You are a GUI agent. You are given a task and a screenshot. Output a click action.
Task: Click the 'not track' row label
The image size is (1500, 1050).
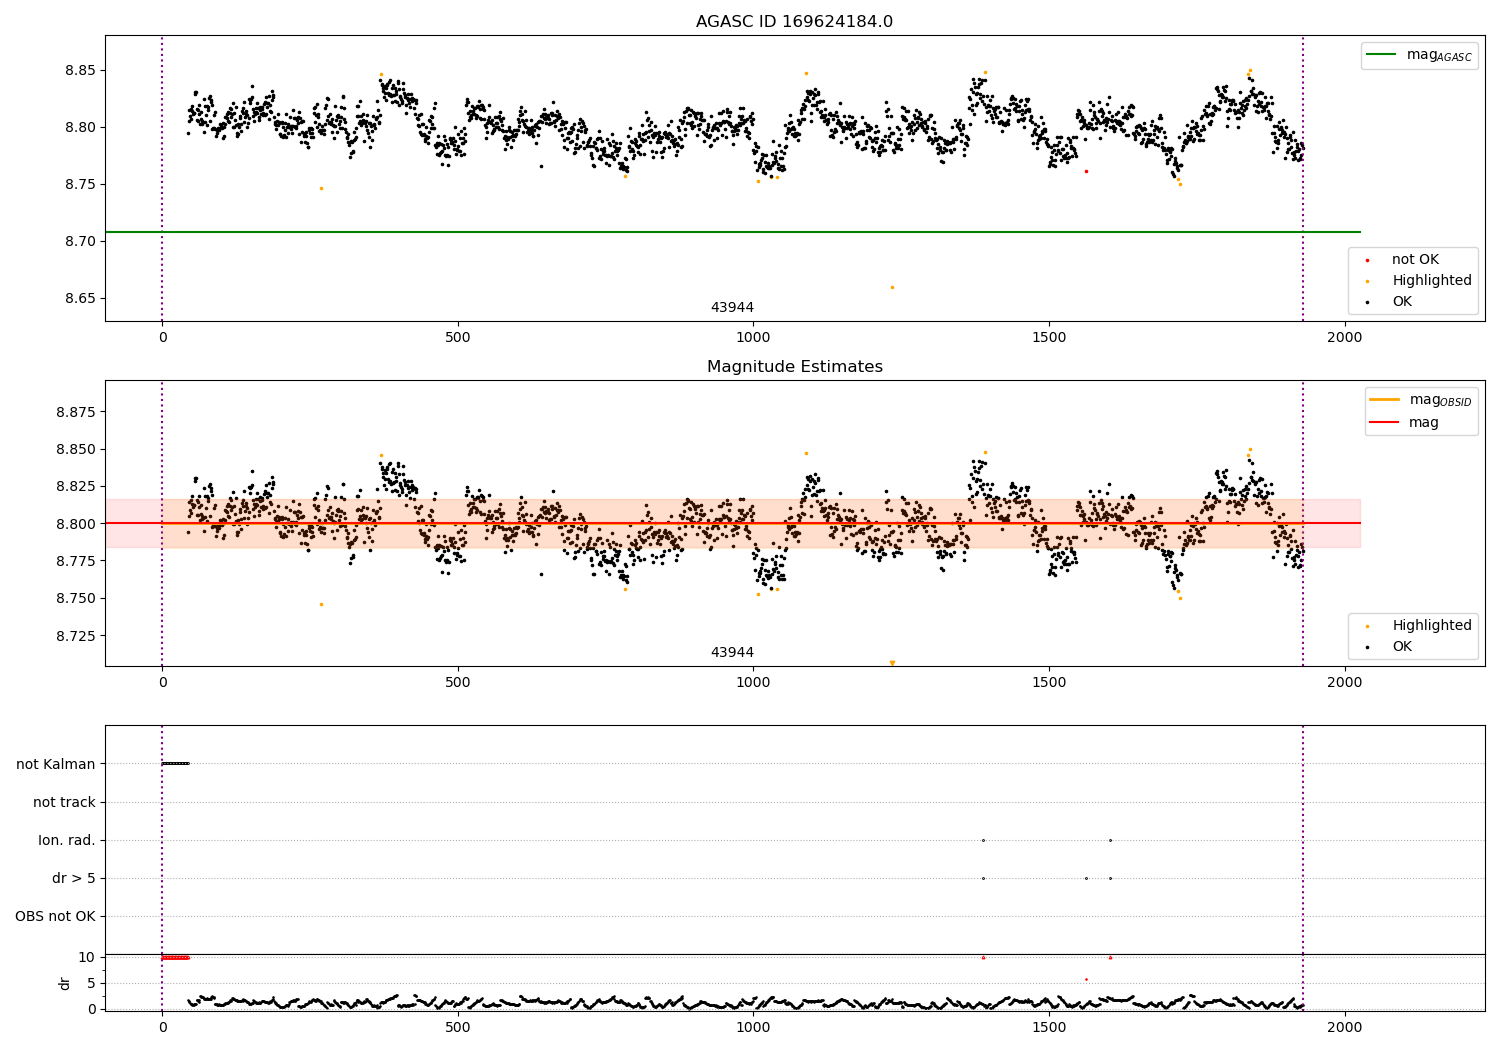pos(64,802)
